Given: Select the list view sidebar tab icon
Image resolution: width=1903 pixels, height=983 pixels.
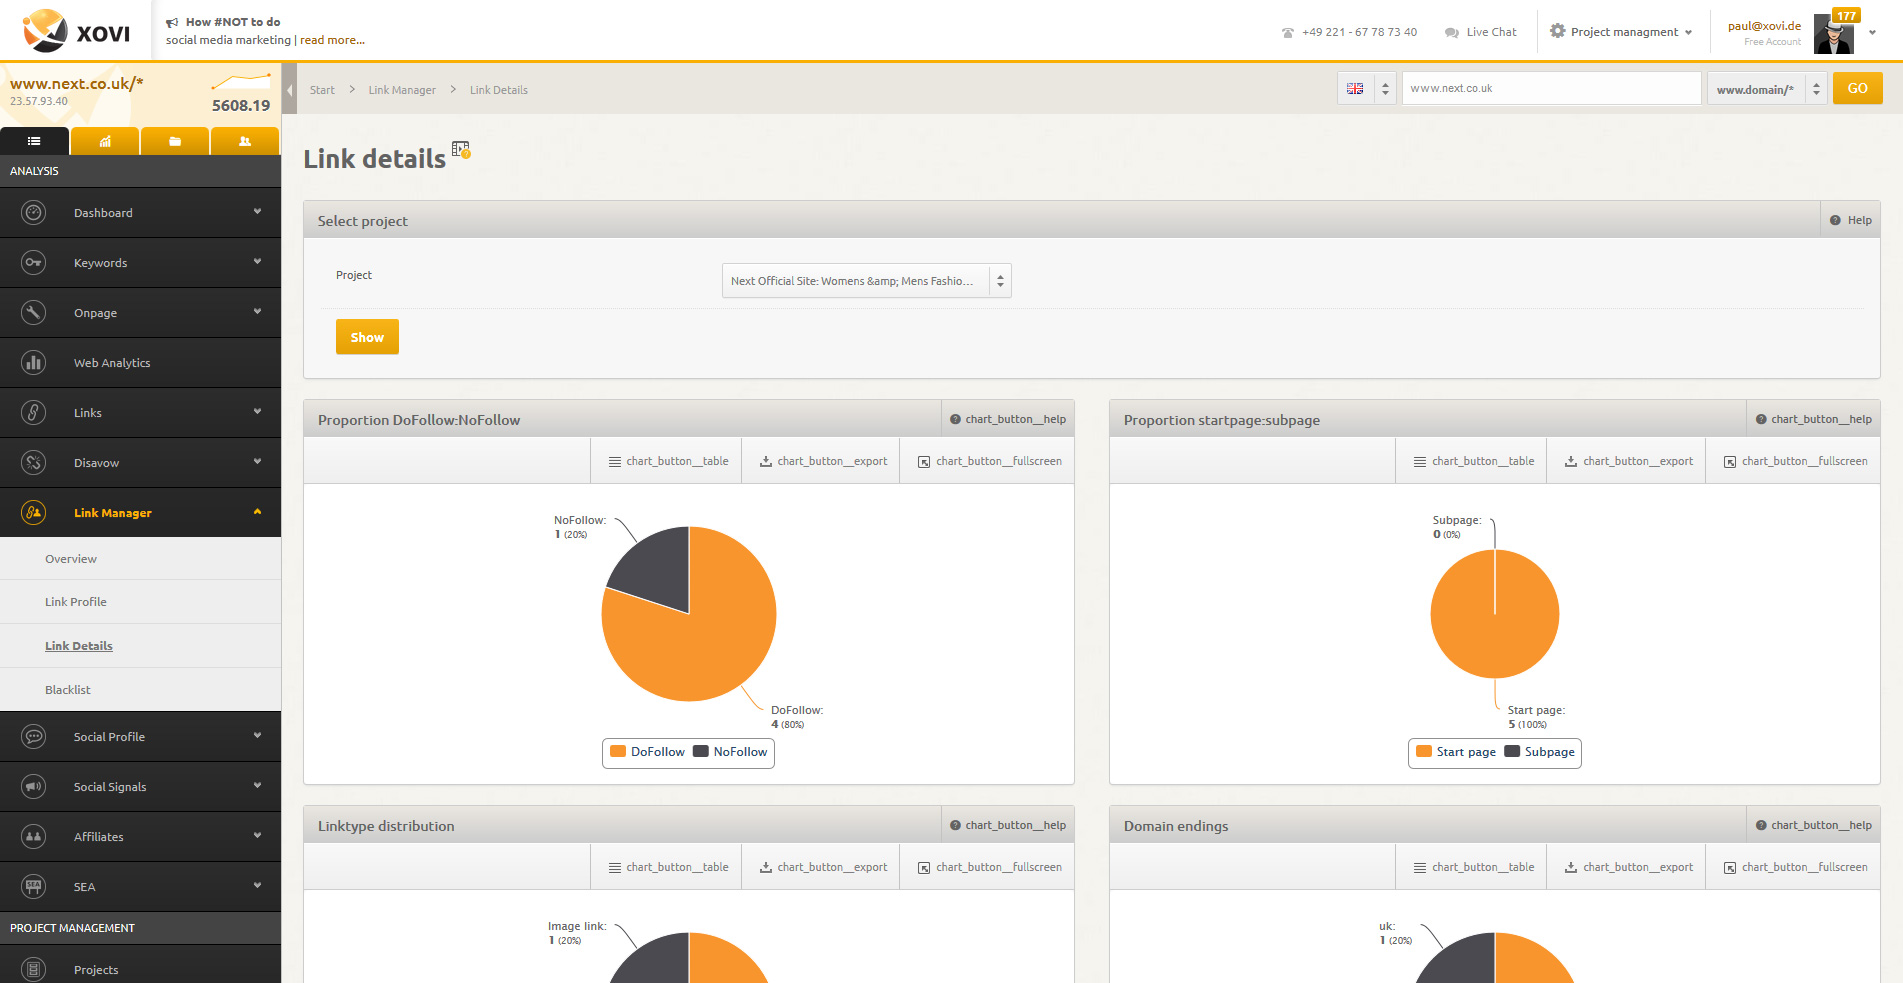Looking at the screenshot, I should [x=34, y=141].
